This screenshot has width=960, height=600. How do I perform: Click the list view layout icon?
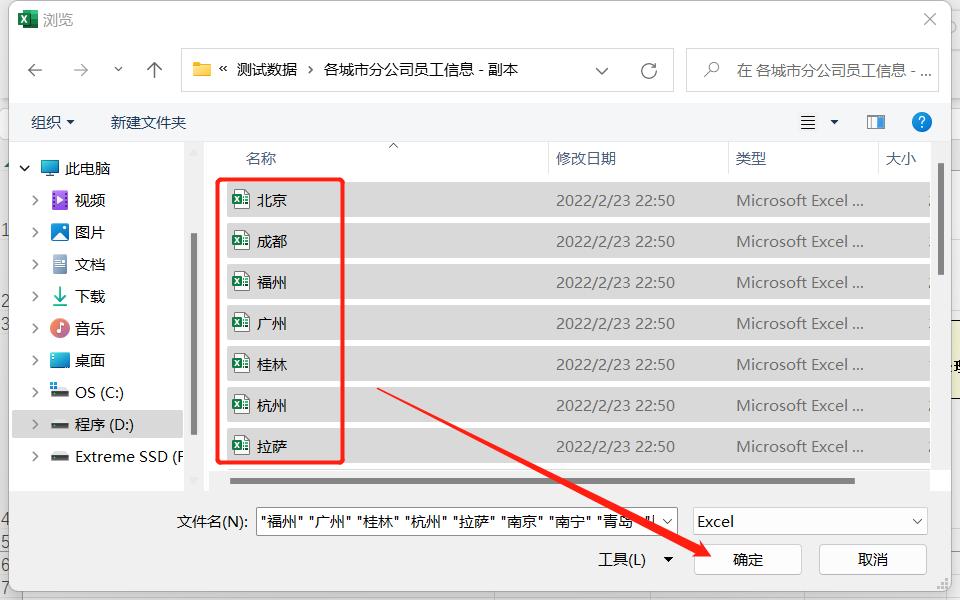tap(806, 121)
